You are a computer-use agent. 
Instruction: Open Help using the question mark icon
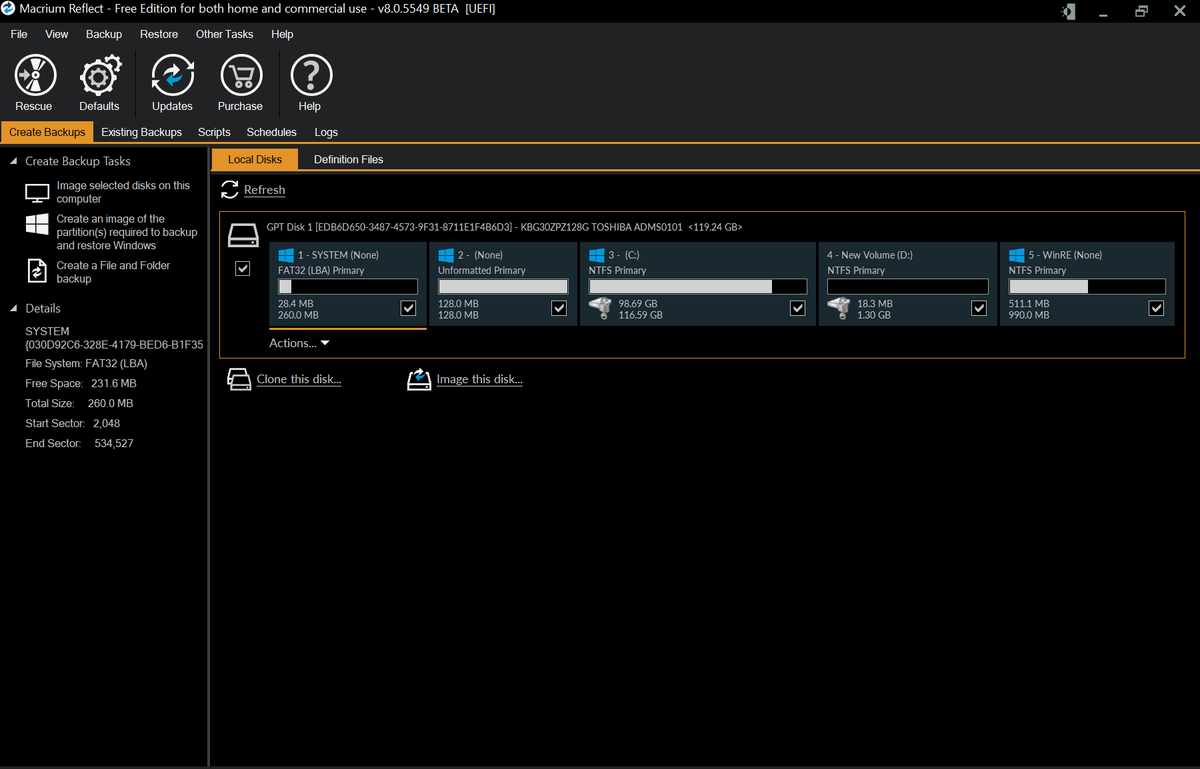click(310, 75)
